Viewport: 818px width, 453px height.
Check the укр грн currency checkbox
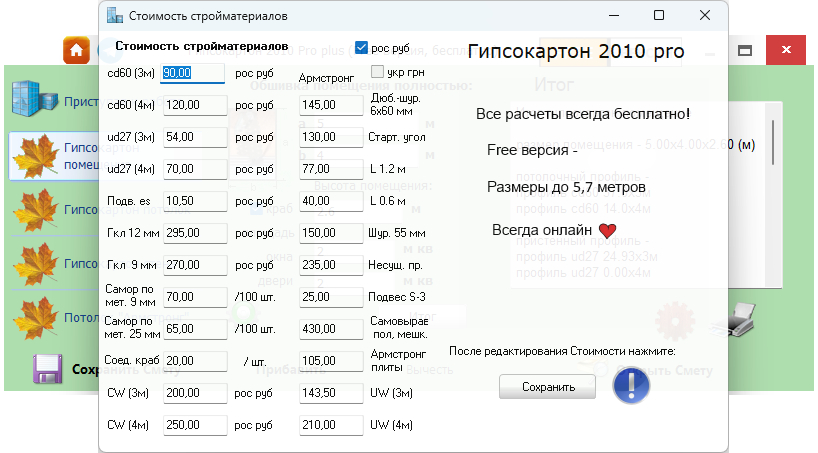coord(377,71)
